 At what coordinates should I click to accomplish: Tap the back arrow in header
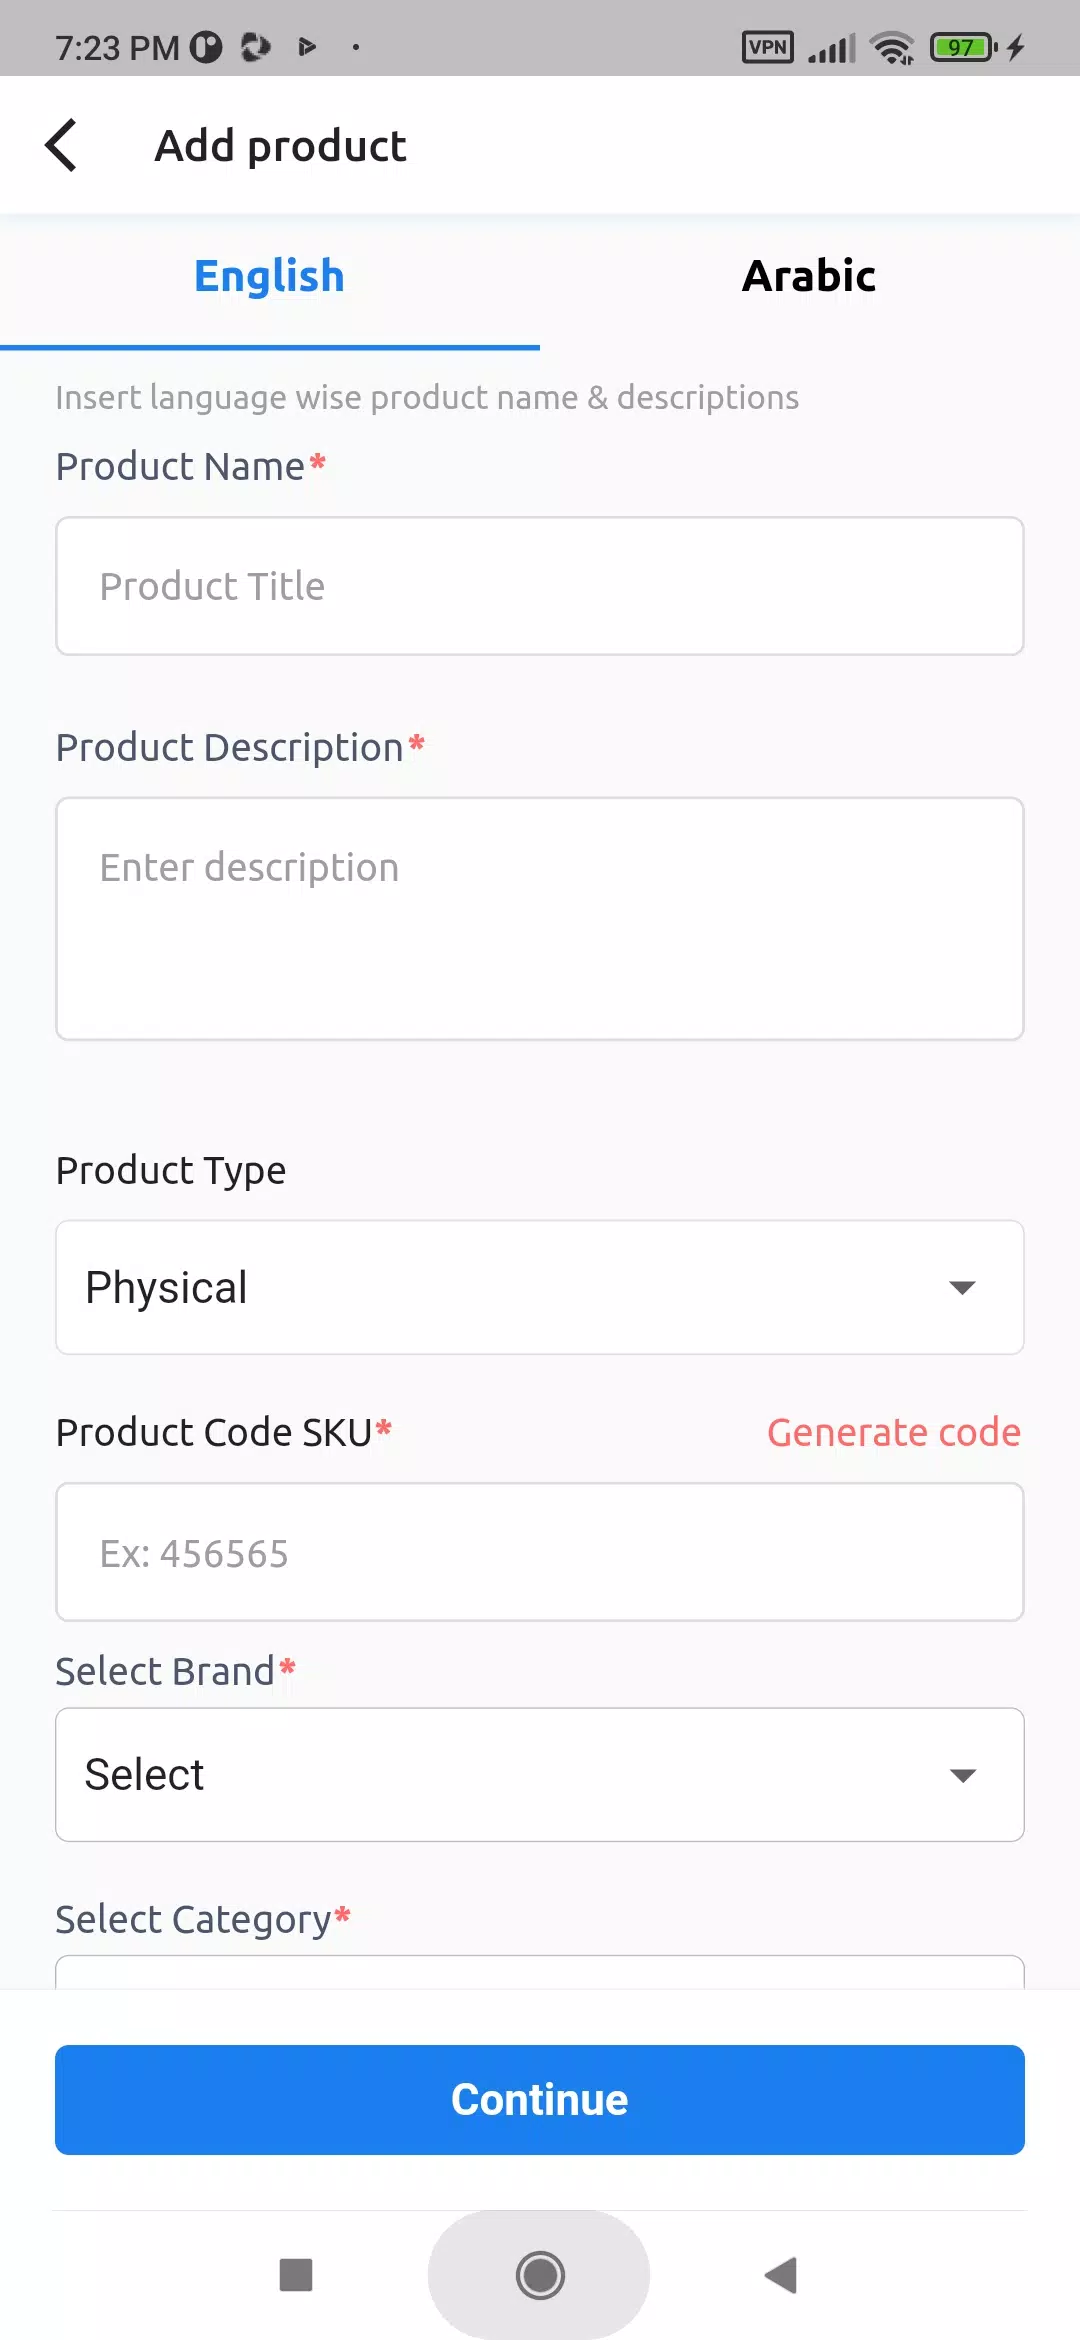[62, 146]
